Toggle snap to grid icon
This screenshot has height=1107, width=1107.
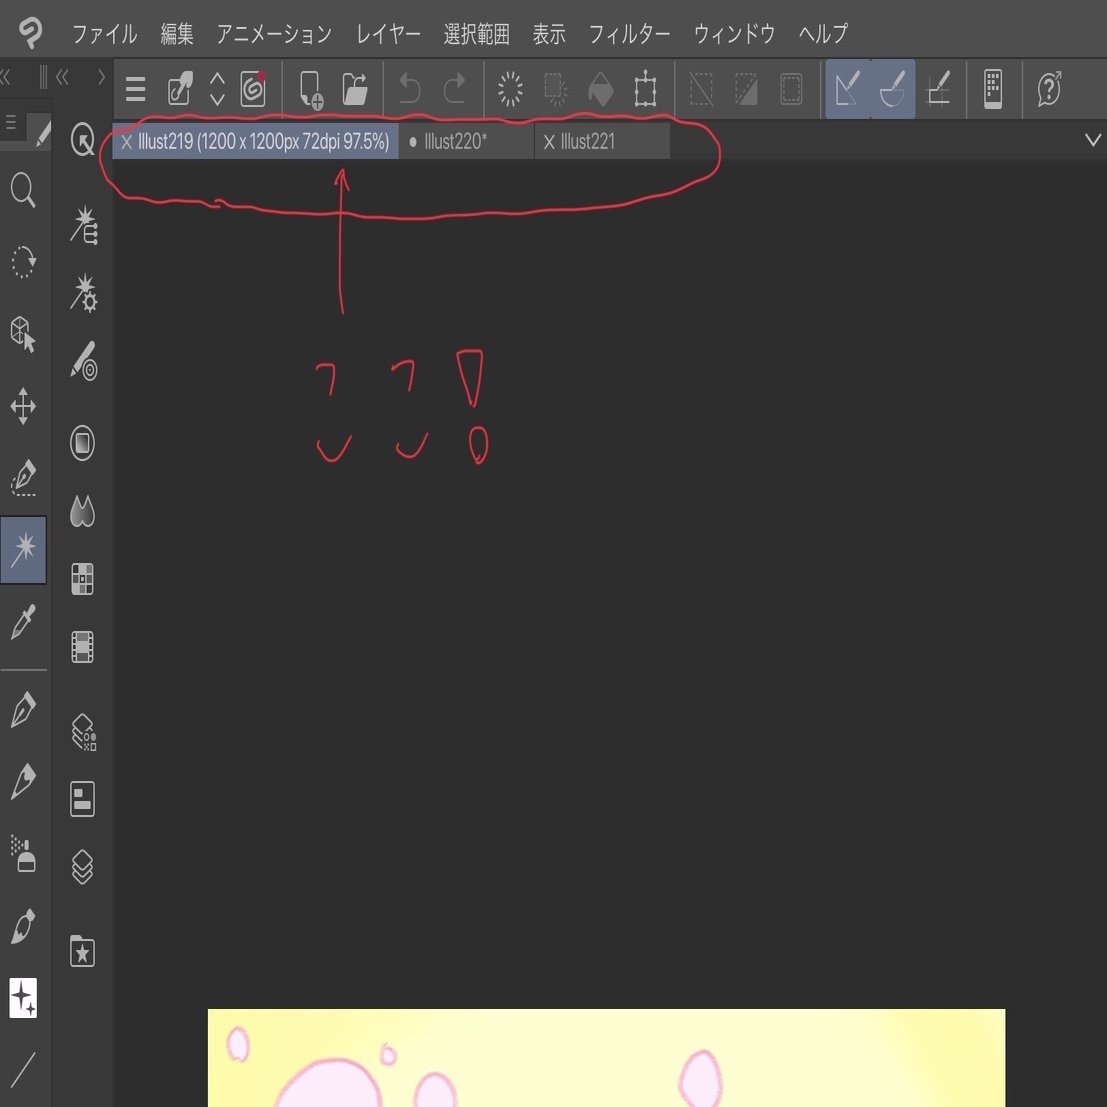pyautogui.click(x=938, y=89)
